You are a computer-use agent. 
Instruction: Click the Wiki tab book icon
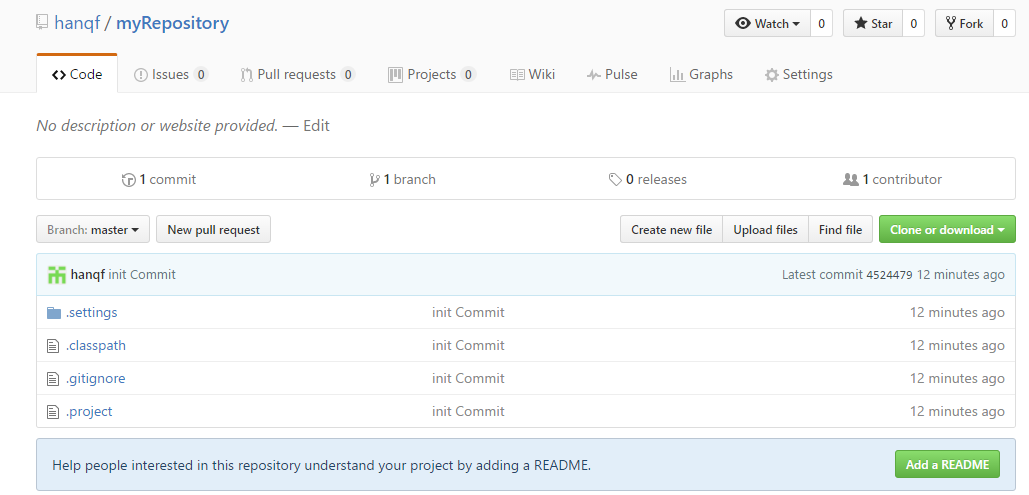coord(517,75)
